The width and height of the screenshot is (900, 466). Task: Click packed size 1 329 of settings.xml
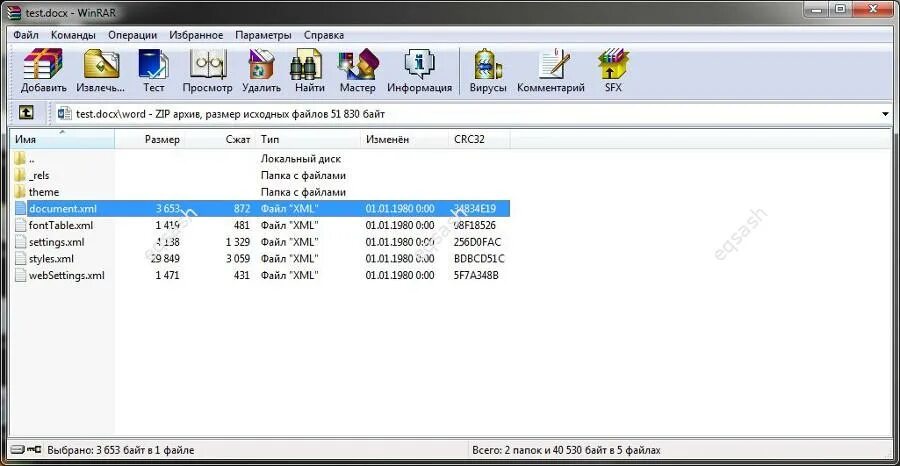tap(238, 242)
